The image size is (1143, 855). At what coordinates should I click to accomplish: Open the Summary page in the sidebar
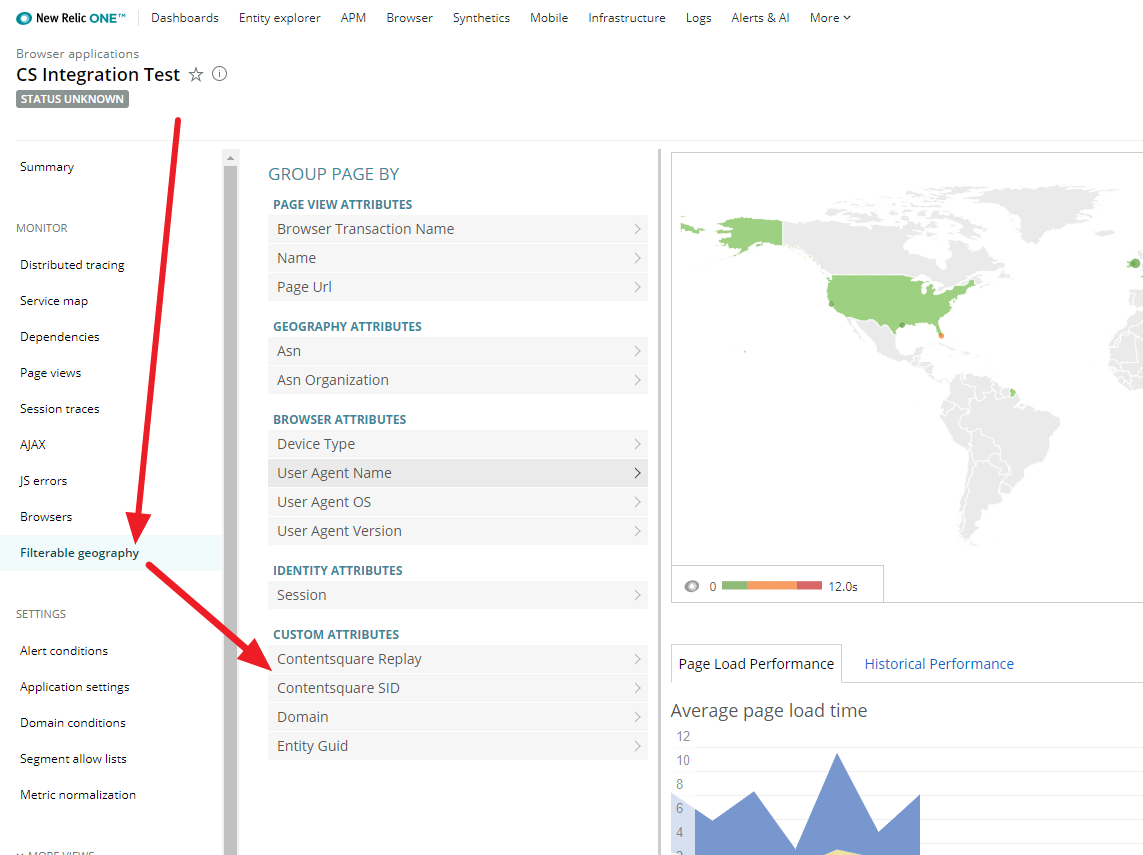[47, 167]
